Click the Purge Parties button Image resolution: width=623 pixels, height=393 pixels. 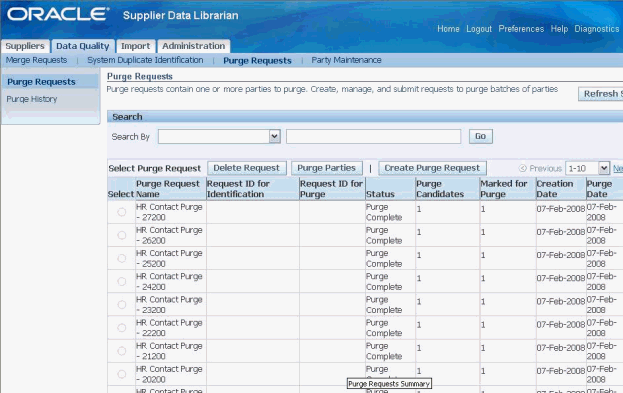pos(327,168)
